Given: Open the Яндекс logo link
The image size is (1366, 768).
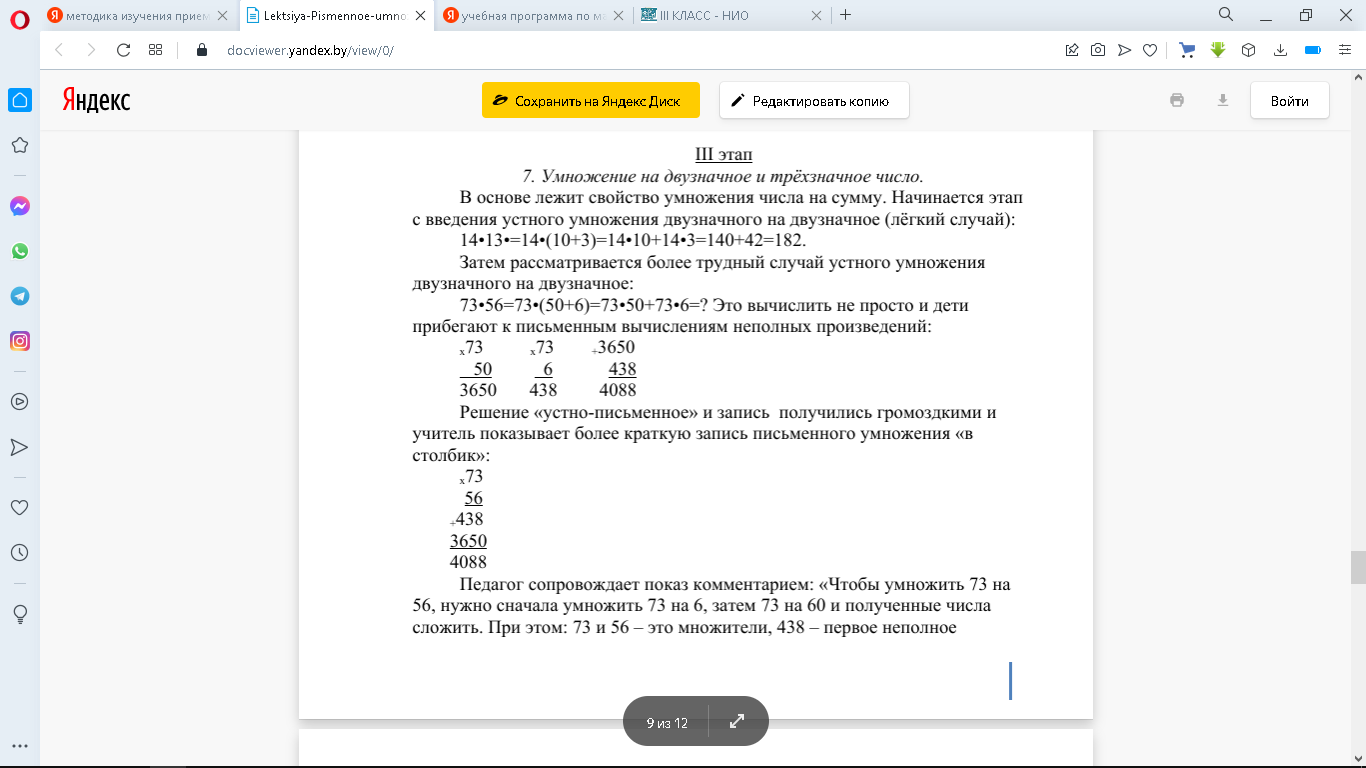Looking at the screenshot, I should (96, 100).
